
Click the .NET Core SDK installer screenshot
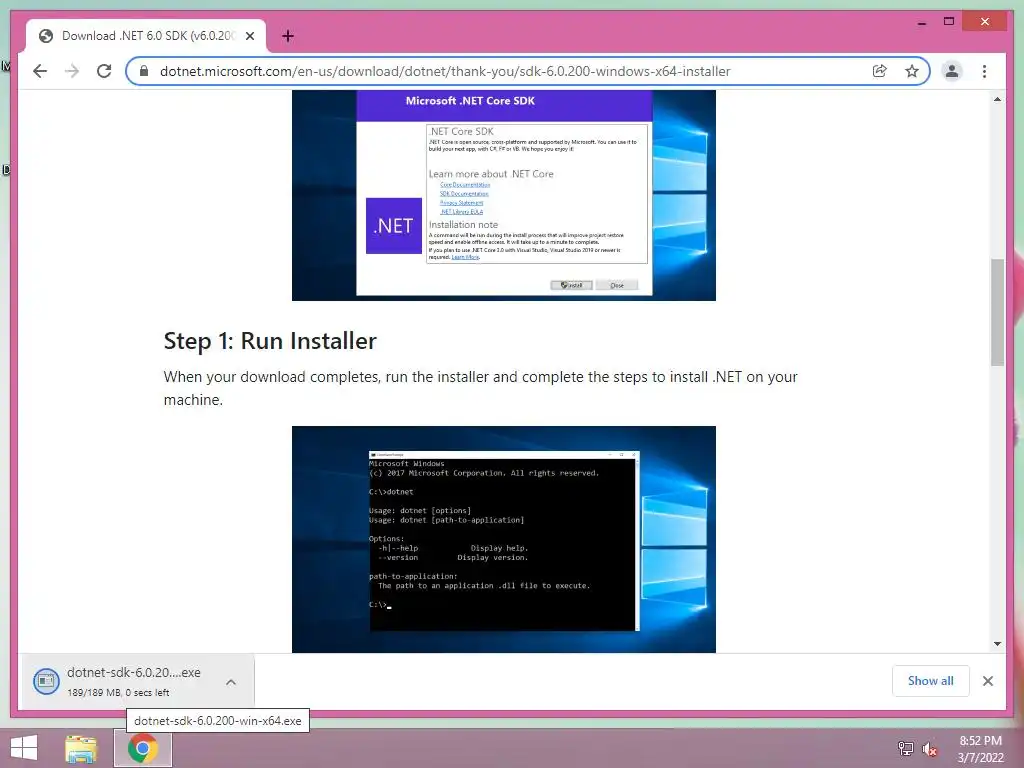point(504,195)
